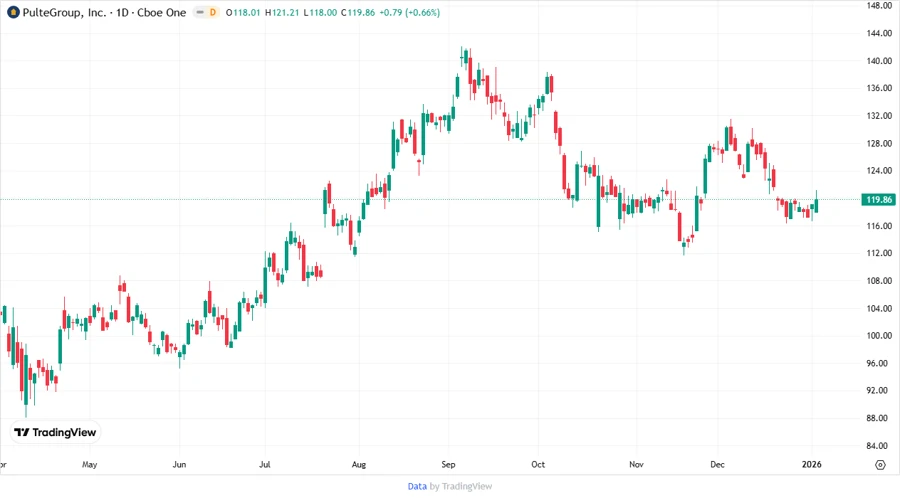
Task: Click the 124.00 price axis label
Action: (x=879, y=171)
